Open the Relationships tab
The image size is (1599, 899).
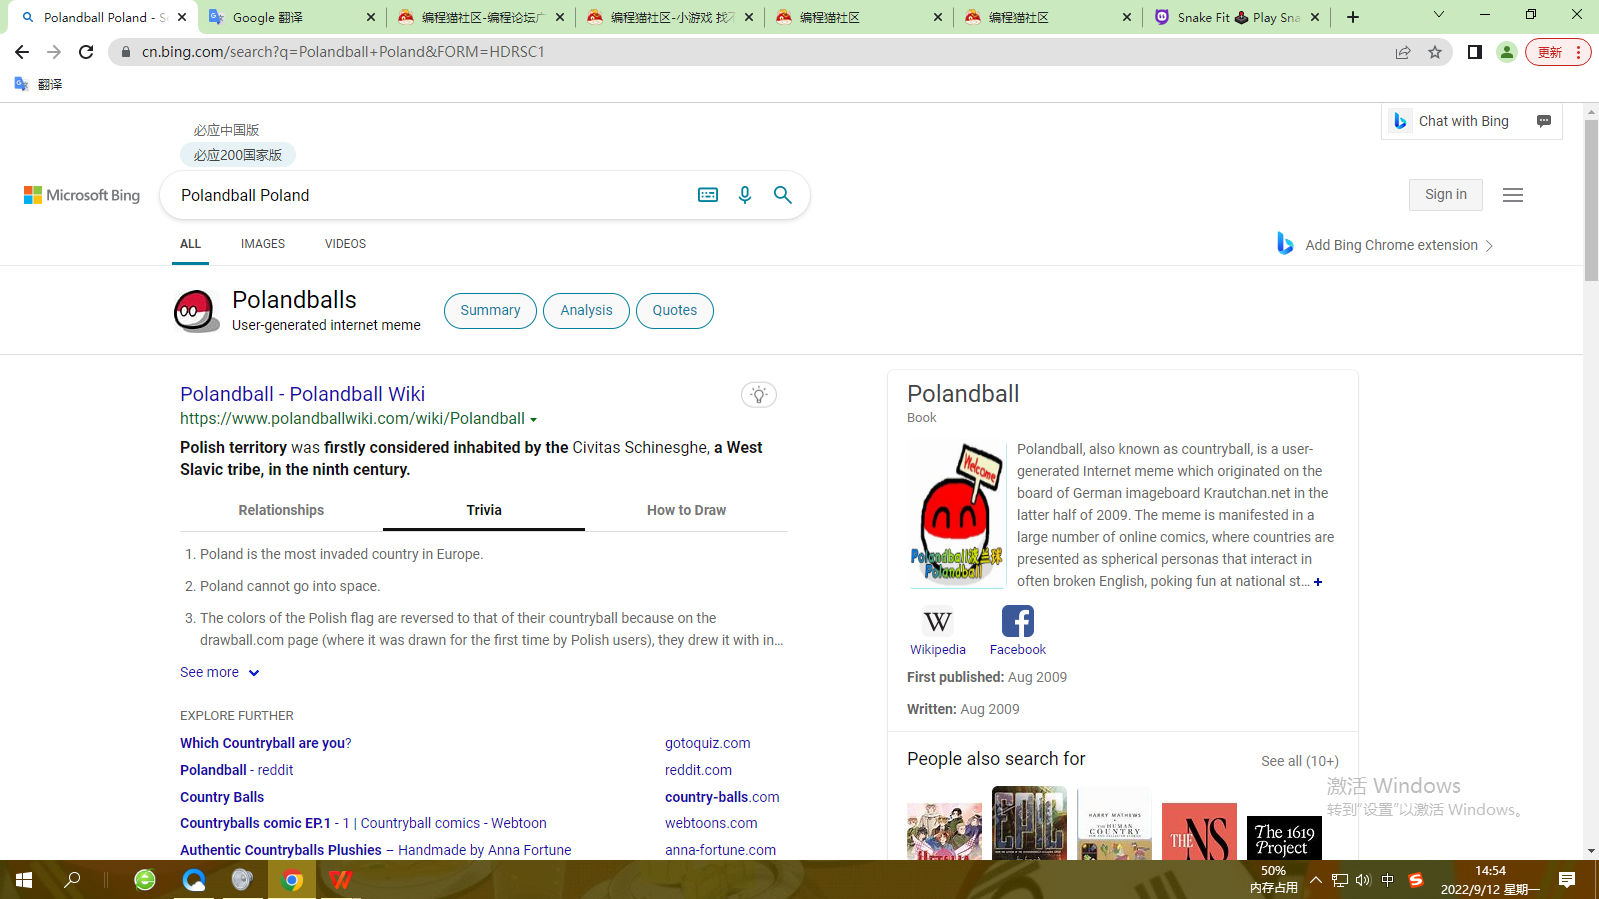281,510
